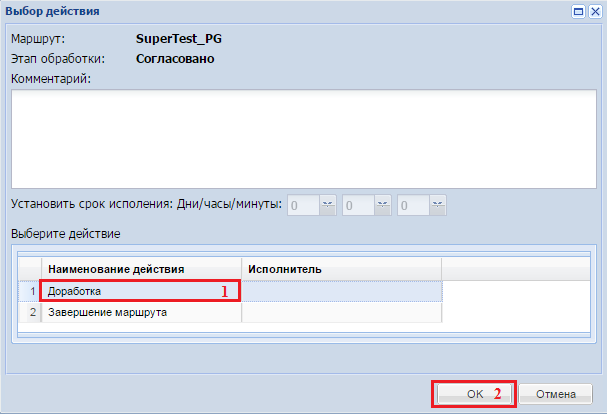
Task: Click the spinner arrows on the days field
Action: click(328, 205)
